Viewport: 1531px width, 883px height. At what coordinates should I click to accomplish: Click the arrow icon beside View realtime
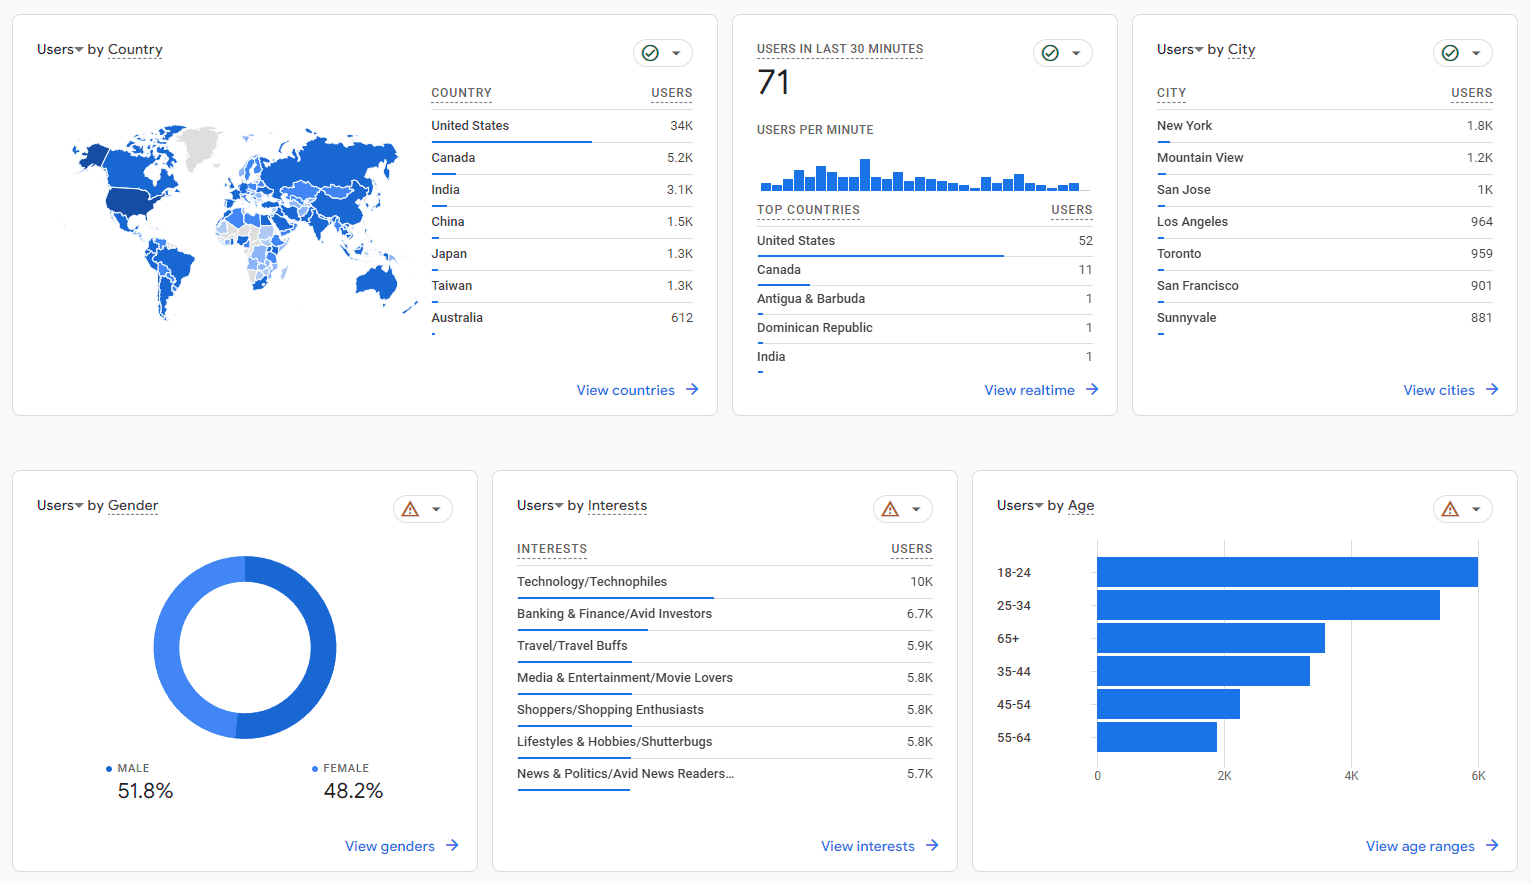(x=1092, y=389)
